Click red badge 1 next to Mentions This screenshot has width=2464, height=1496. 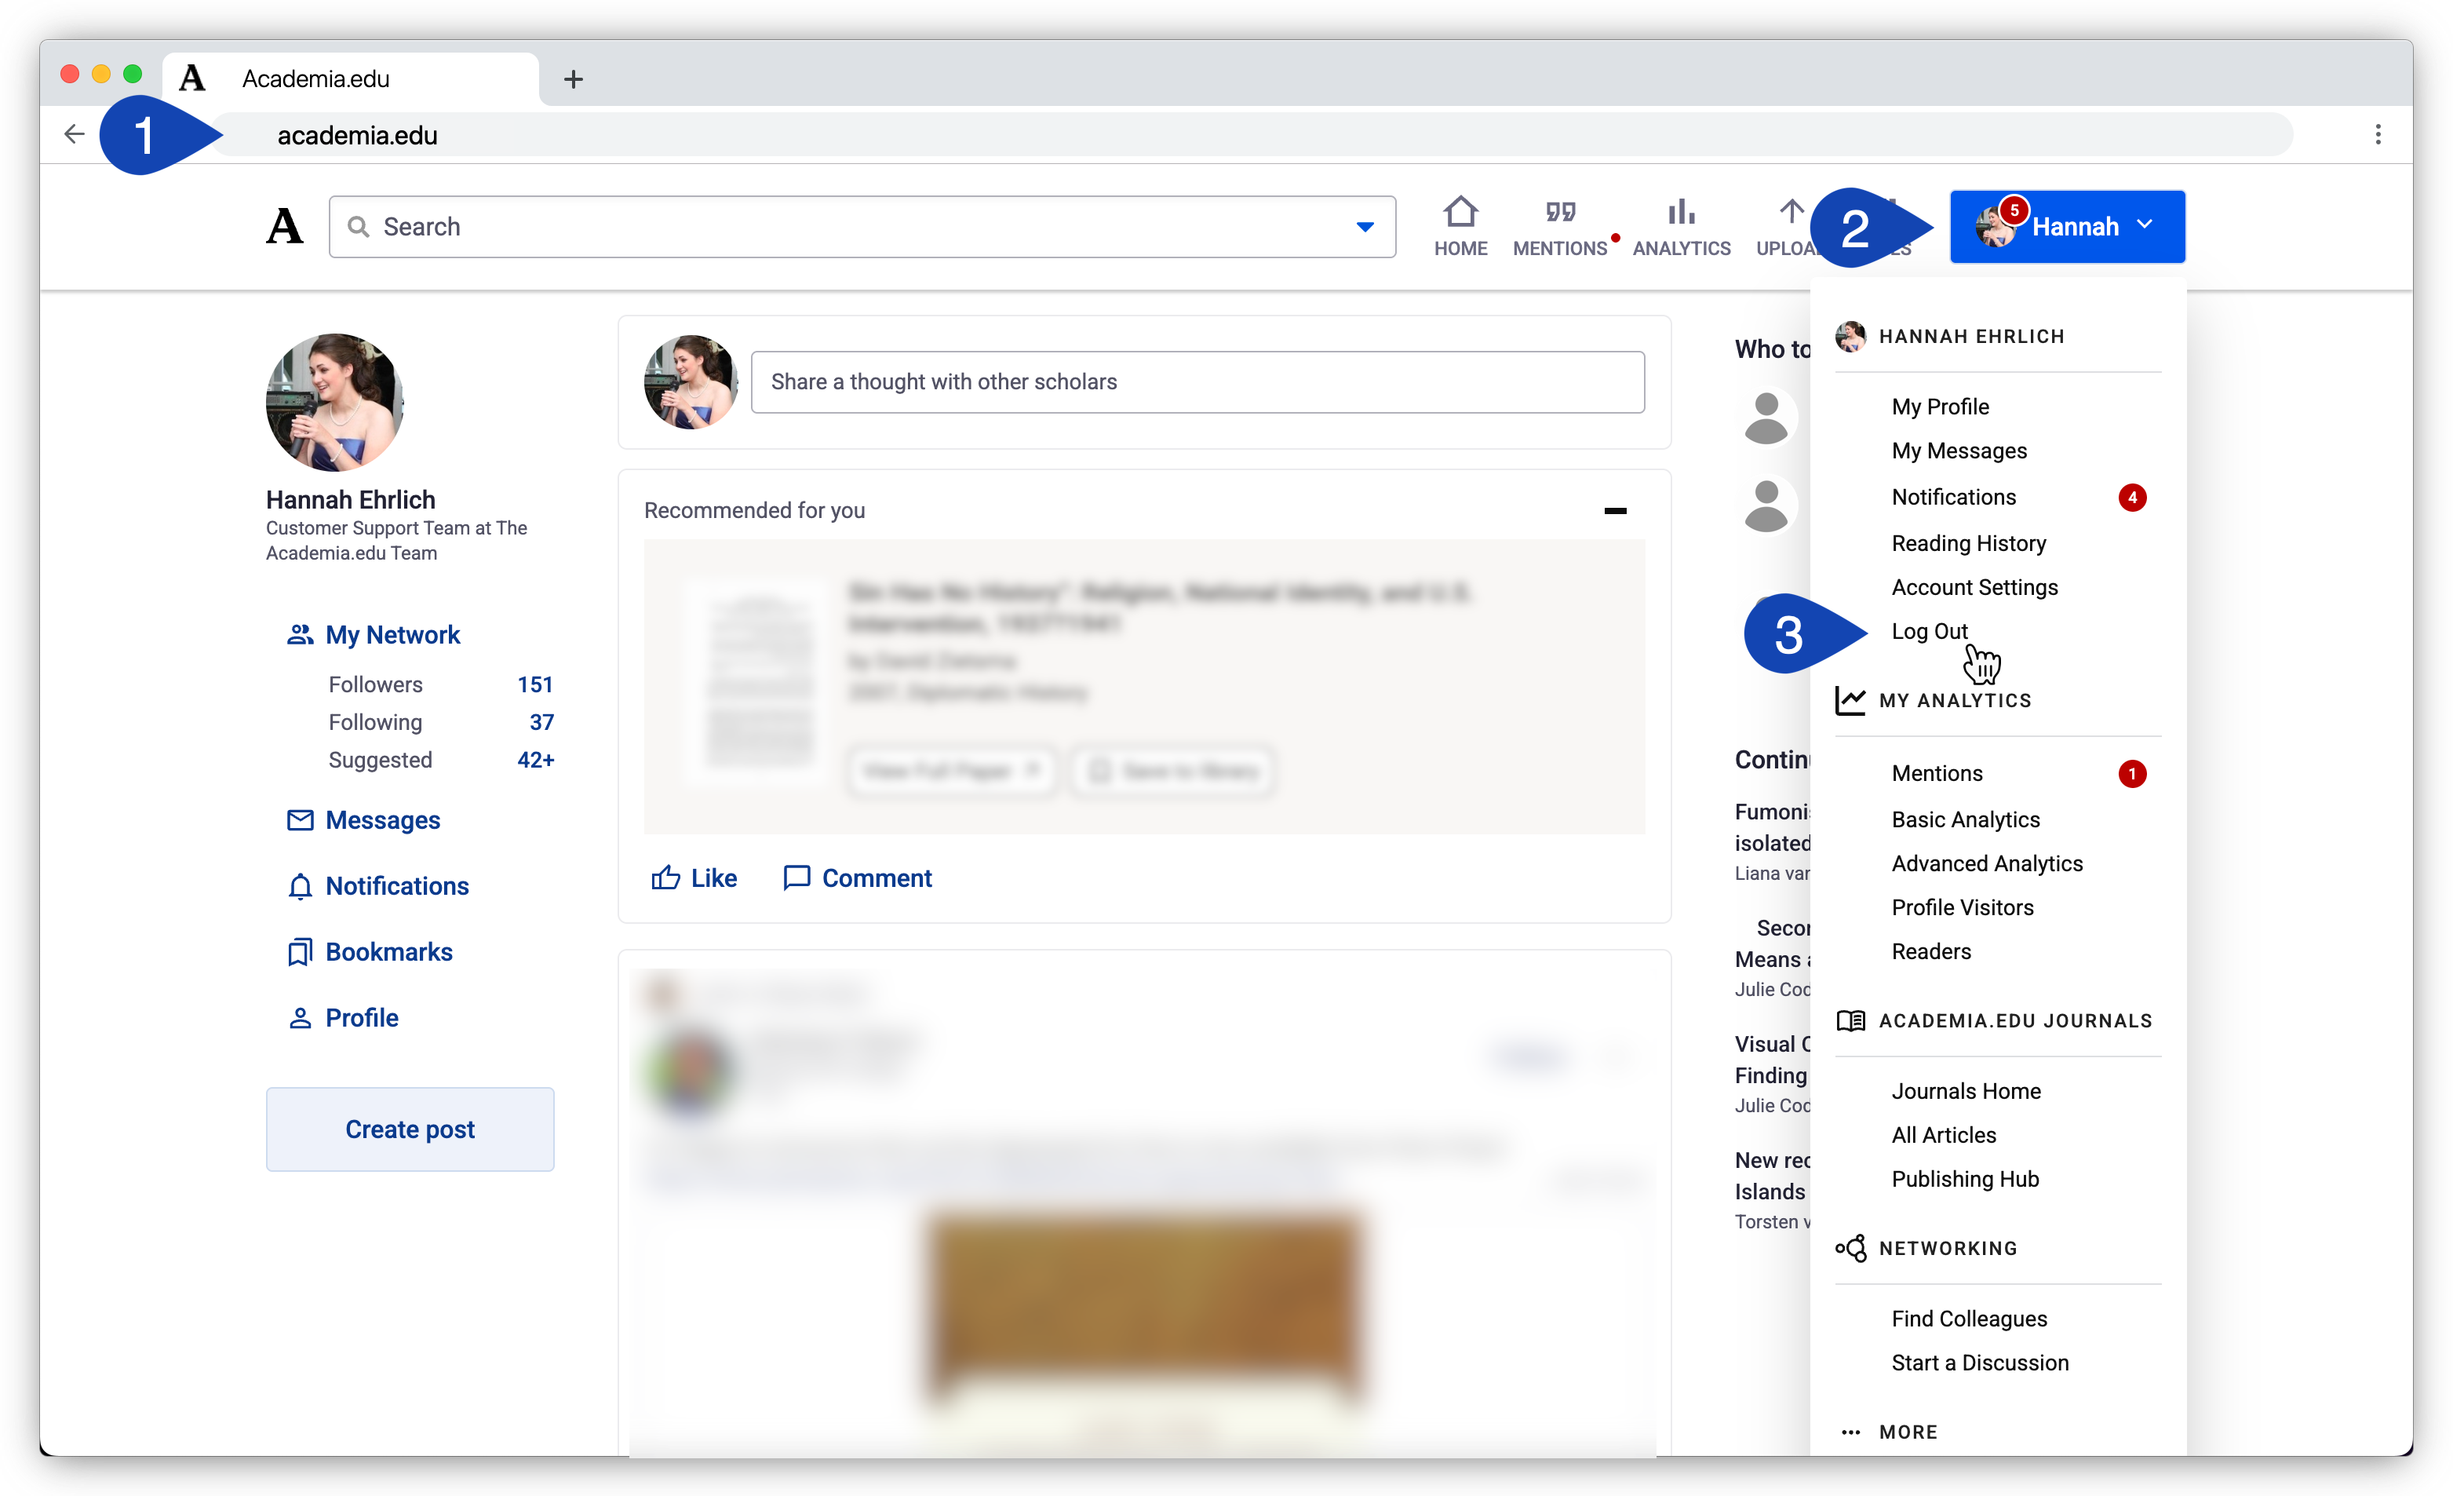pyautogui.click(x=2131, y=773)
